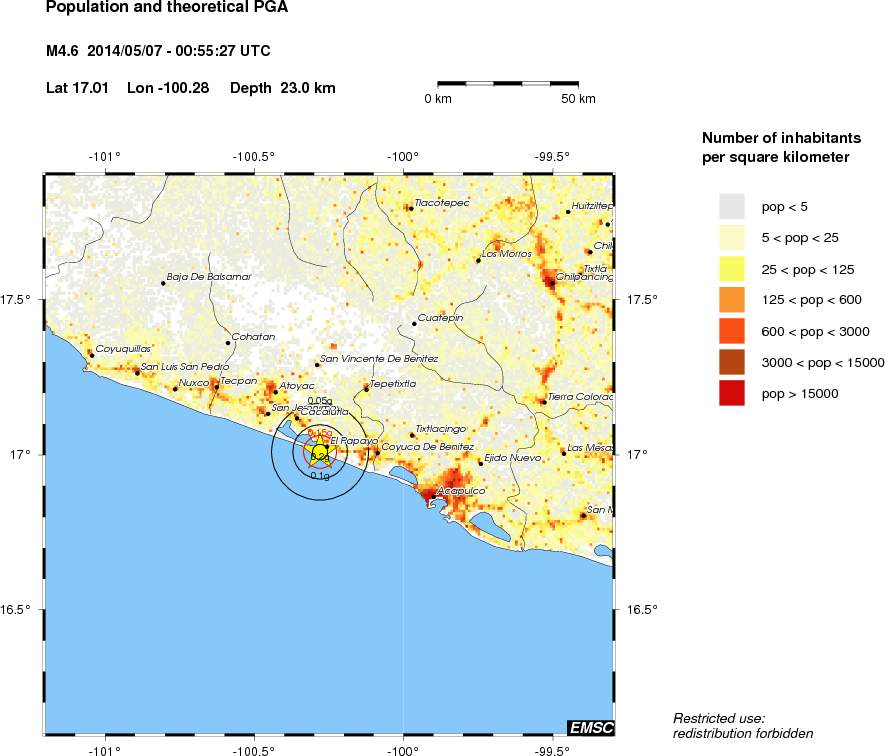Select the Baja De Balsamar marker dot

pos(163,283)
